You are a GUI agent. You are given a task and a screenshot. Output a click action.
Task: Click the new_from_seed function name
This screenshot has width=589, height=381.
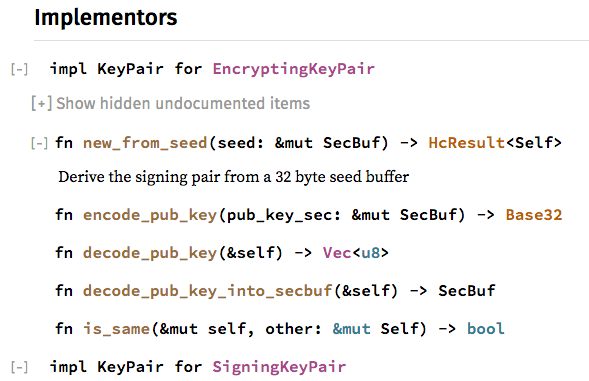click(145, 143)
